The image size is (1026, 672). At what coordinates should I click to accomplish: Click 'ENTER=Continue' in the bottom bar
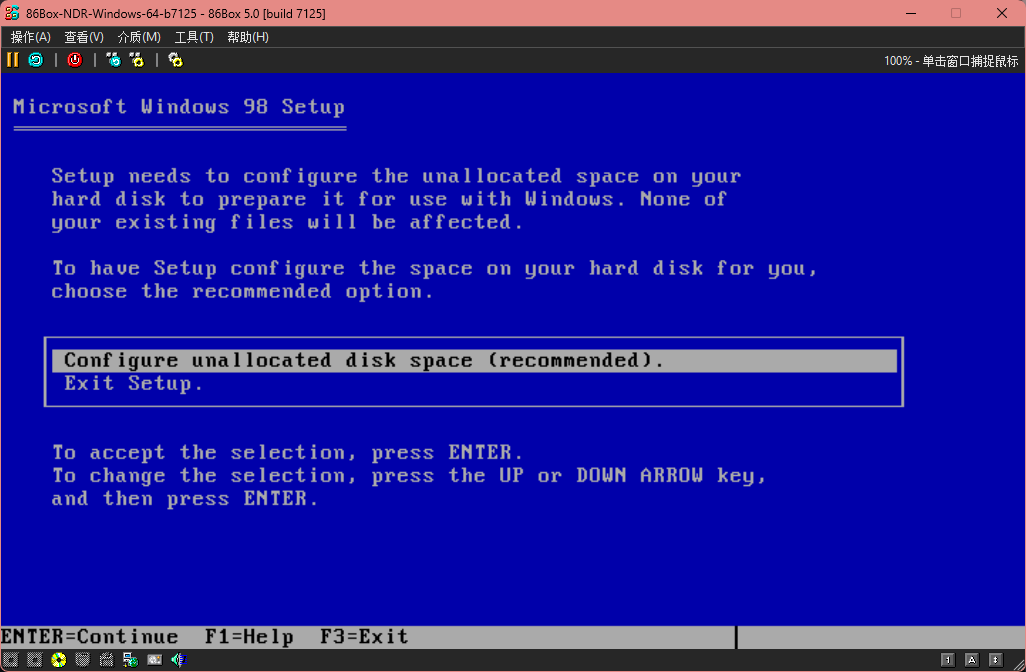pos(90,637)
